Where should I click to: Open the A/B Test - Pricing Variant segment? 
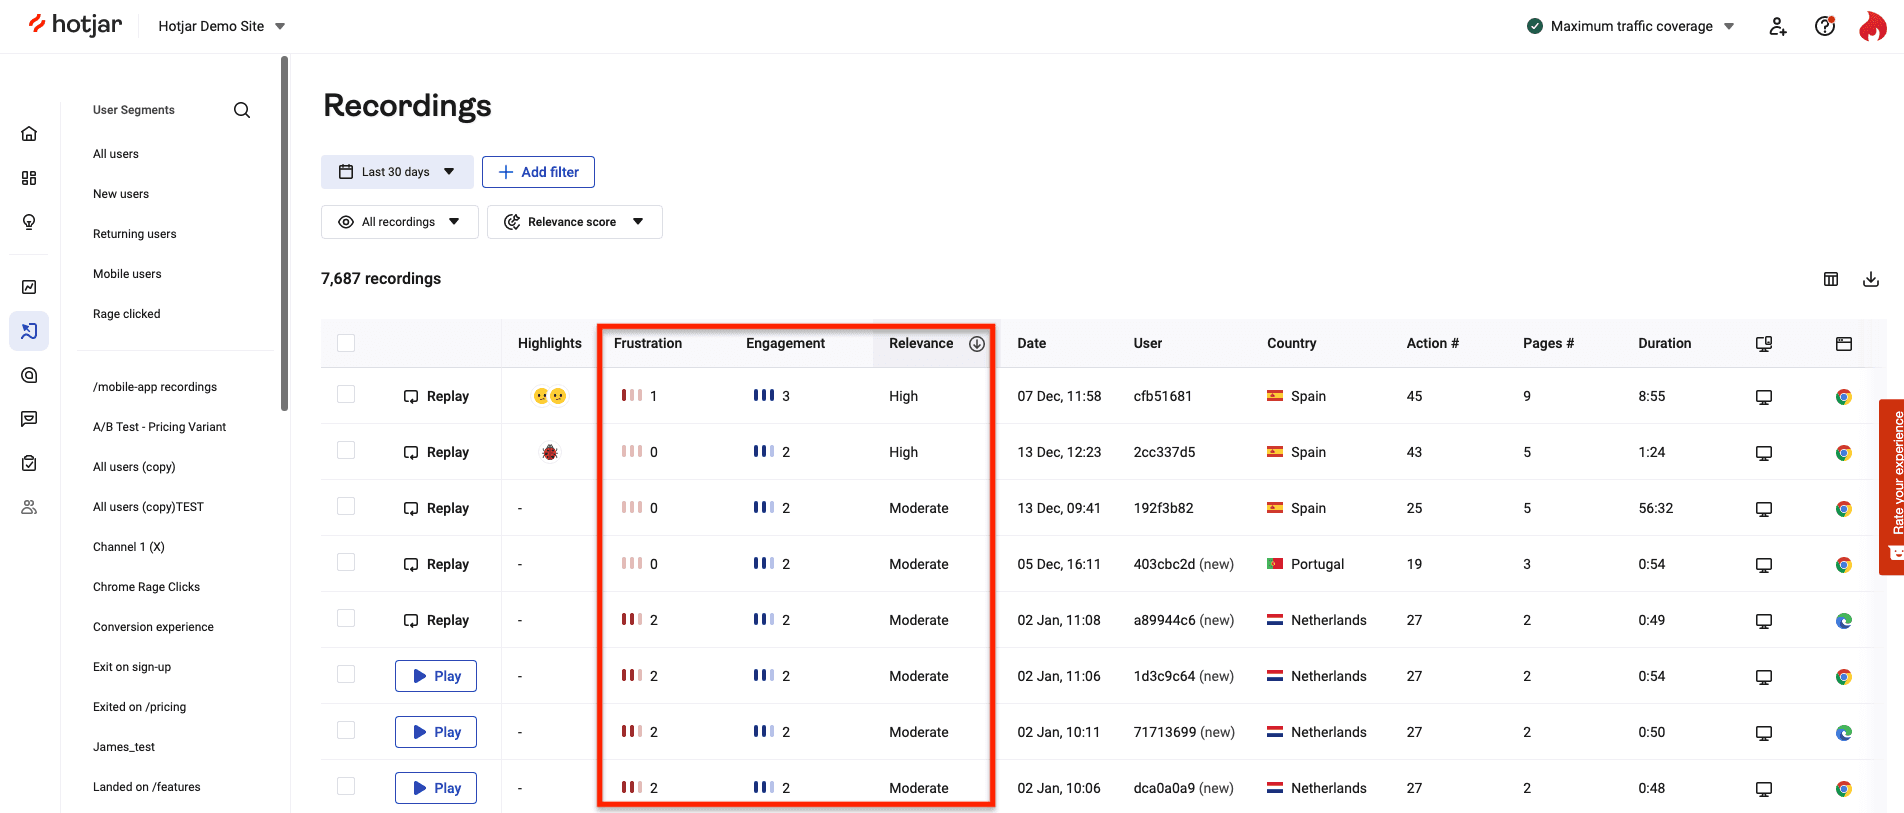(x=159, y=427)
